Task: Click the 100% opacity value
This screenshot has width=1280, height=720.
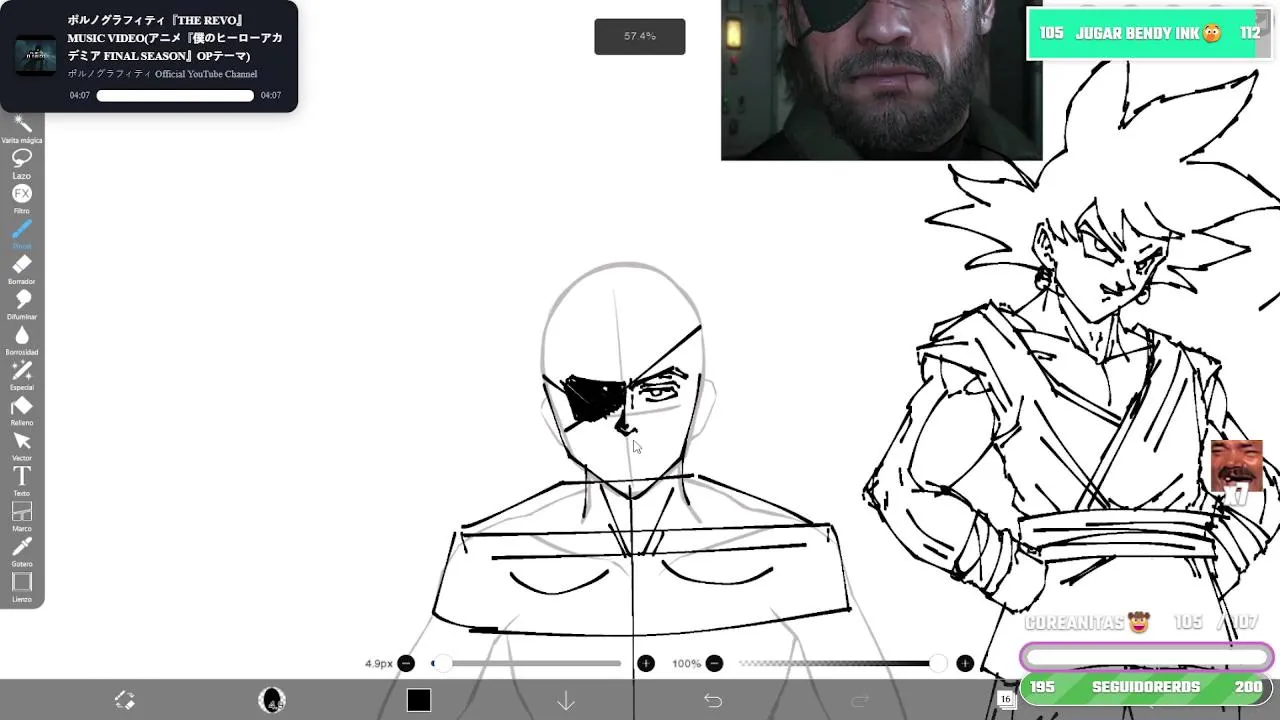Action: (686, 664)
